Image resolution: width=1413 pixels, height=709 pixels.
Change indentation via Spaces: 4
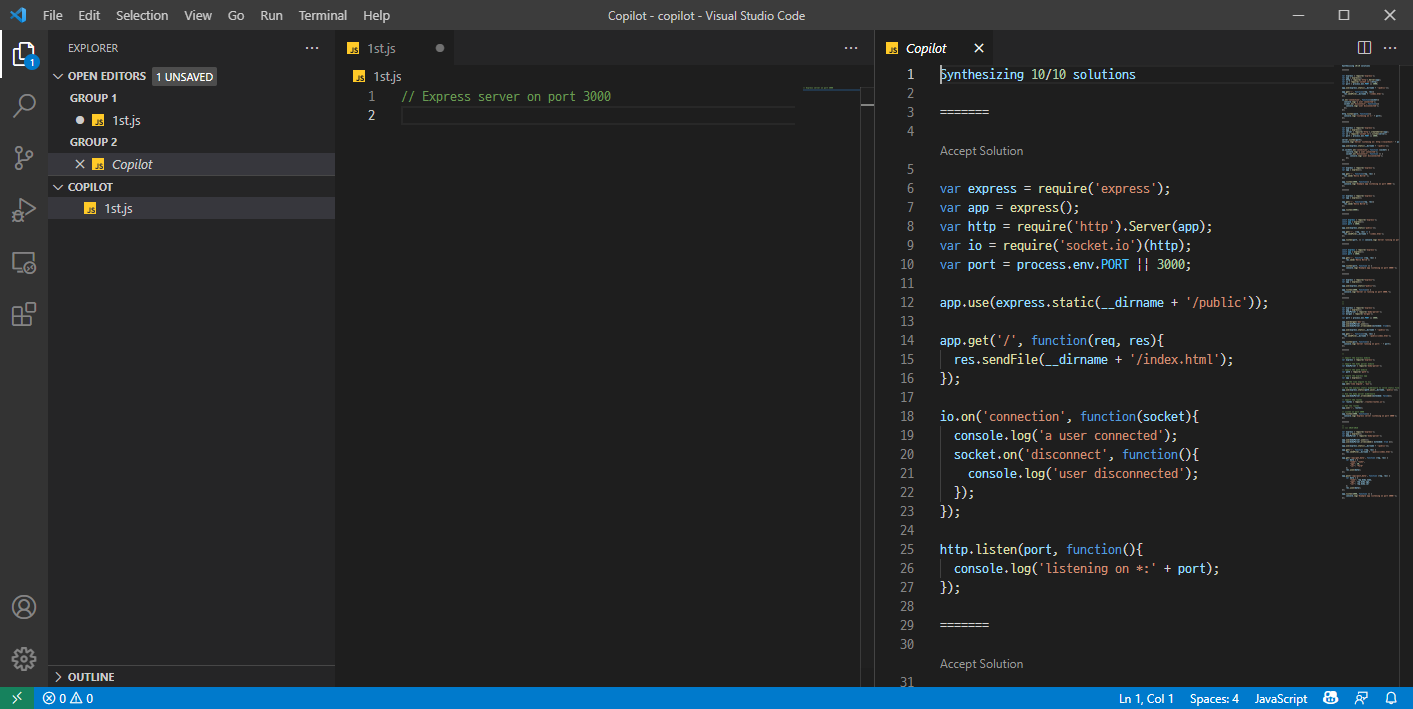pyautogui.click(x=1214, y=698)
